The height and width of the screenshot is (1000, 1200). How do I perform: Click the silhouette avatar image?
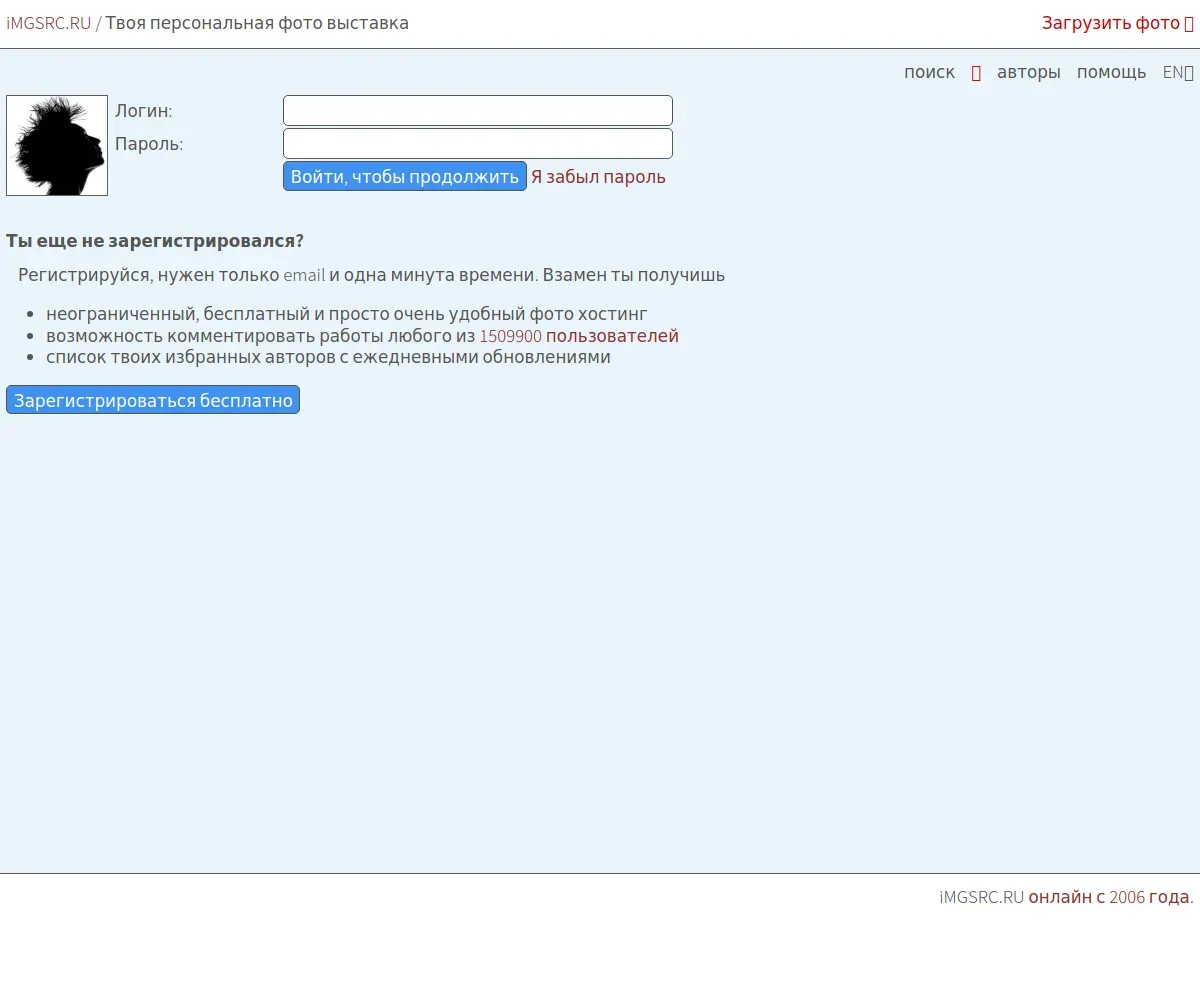[57, 145]
